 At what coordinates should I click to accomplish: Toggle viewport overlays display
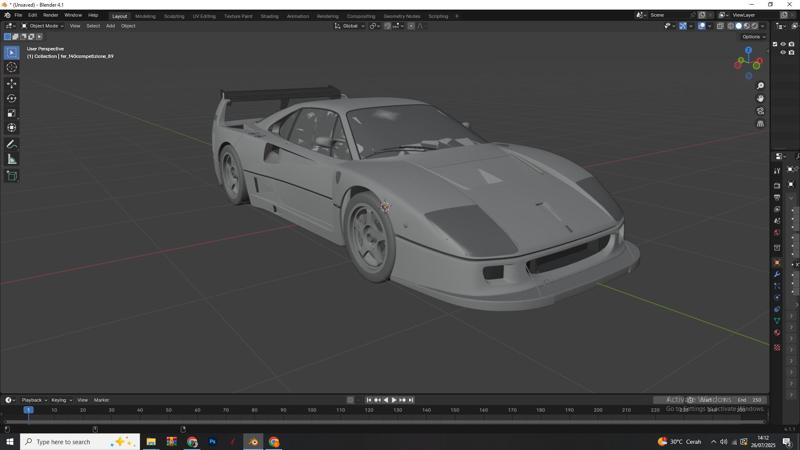702,26
